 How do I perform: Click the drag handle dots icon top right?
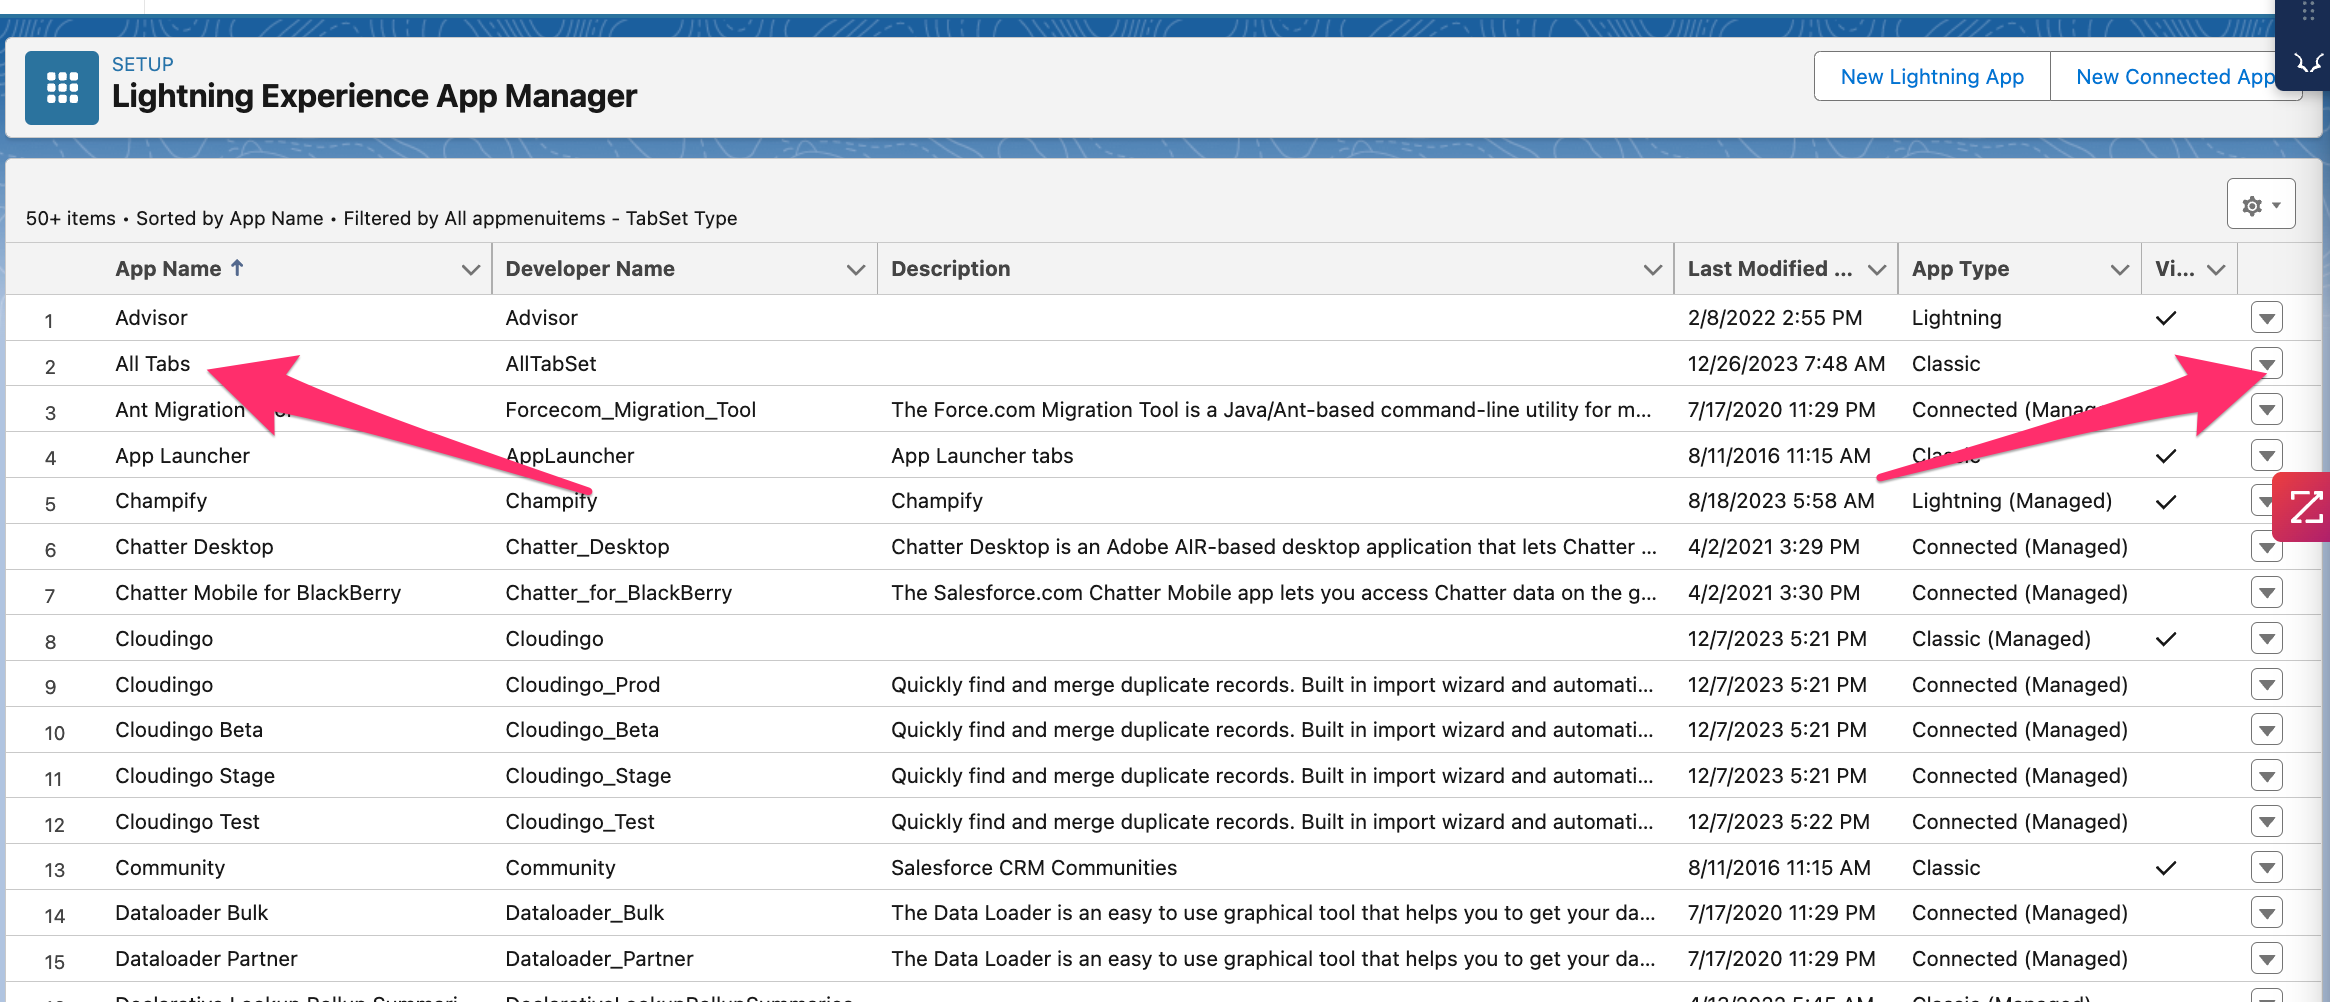tap(2308, 12)
